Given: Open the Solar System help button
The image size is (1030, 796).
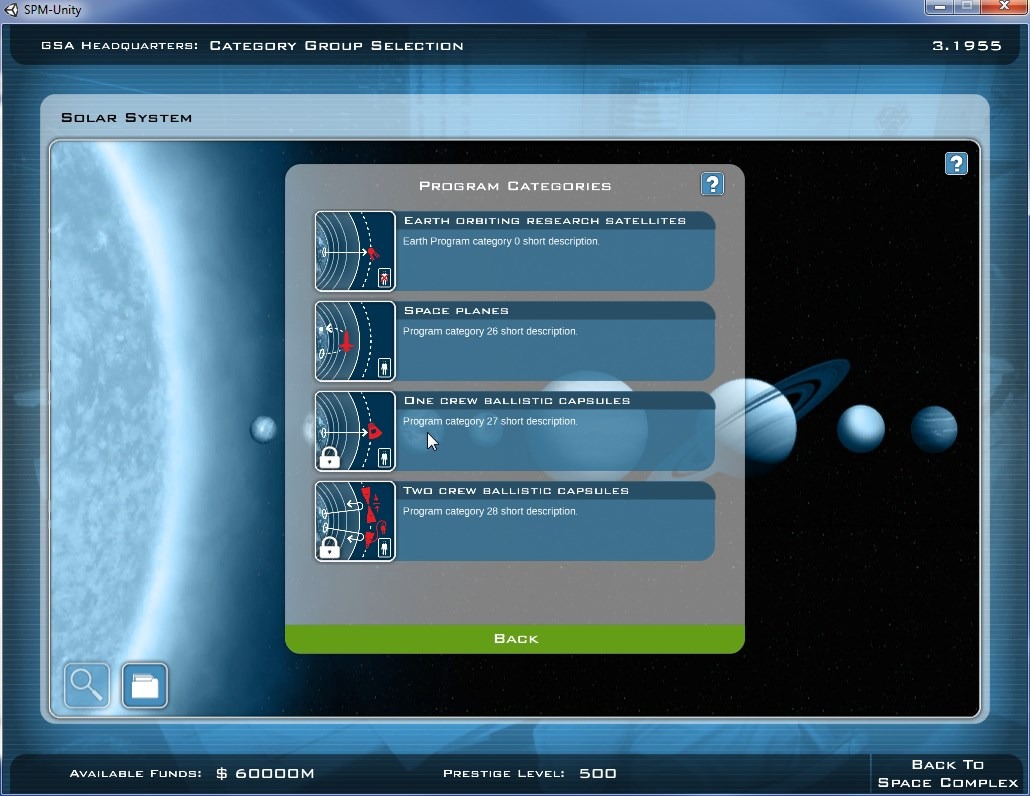Looking at the screenshot, I should (955, 164).
